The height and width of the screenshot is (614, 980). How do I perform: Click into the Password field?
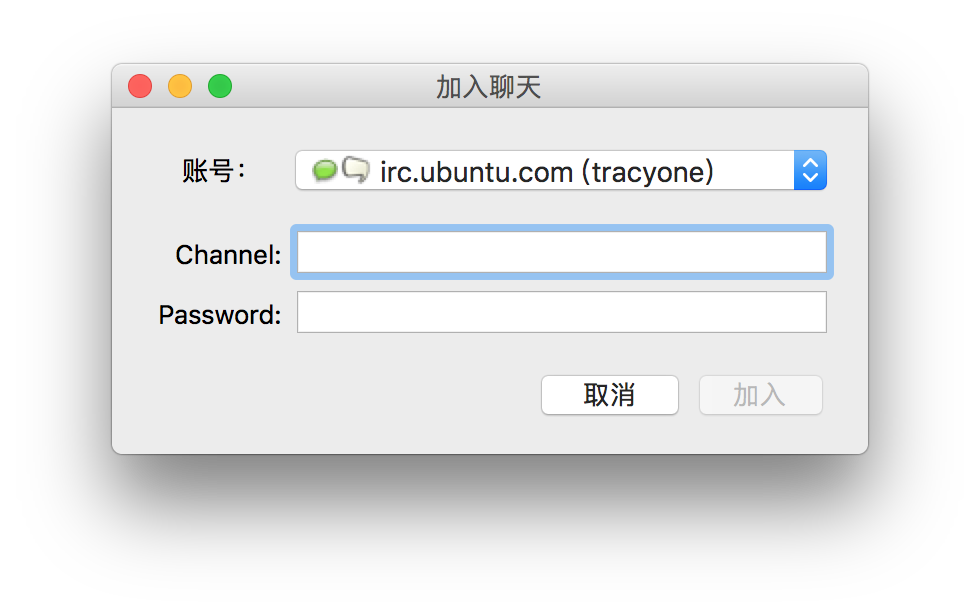561,313
